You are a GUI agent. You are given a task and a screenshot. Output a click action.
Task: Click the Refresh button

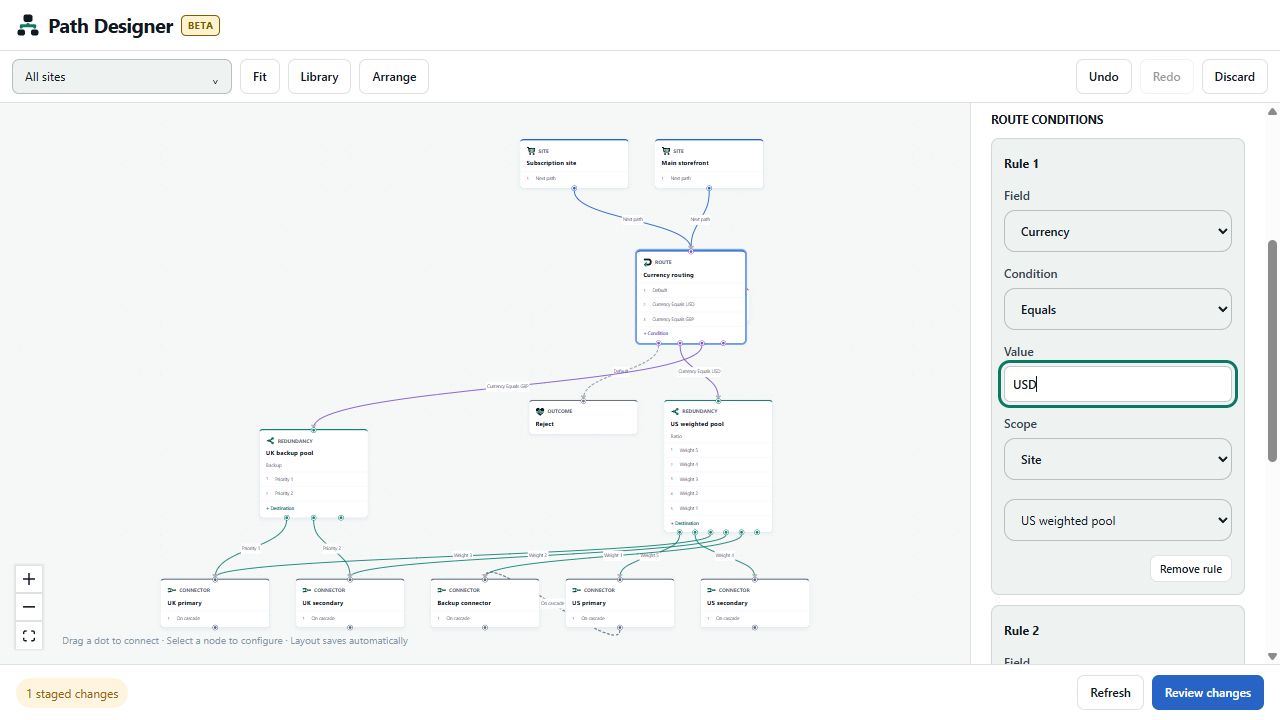pos(1110,693)
